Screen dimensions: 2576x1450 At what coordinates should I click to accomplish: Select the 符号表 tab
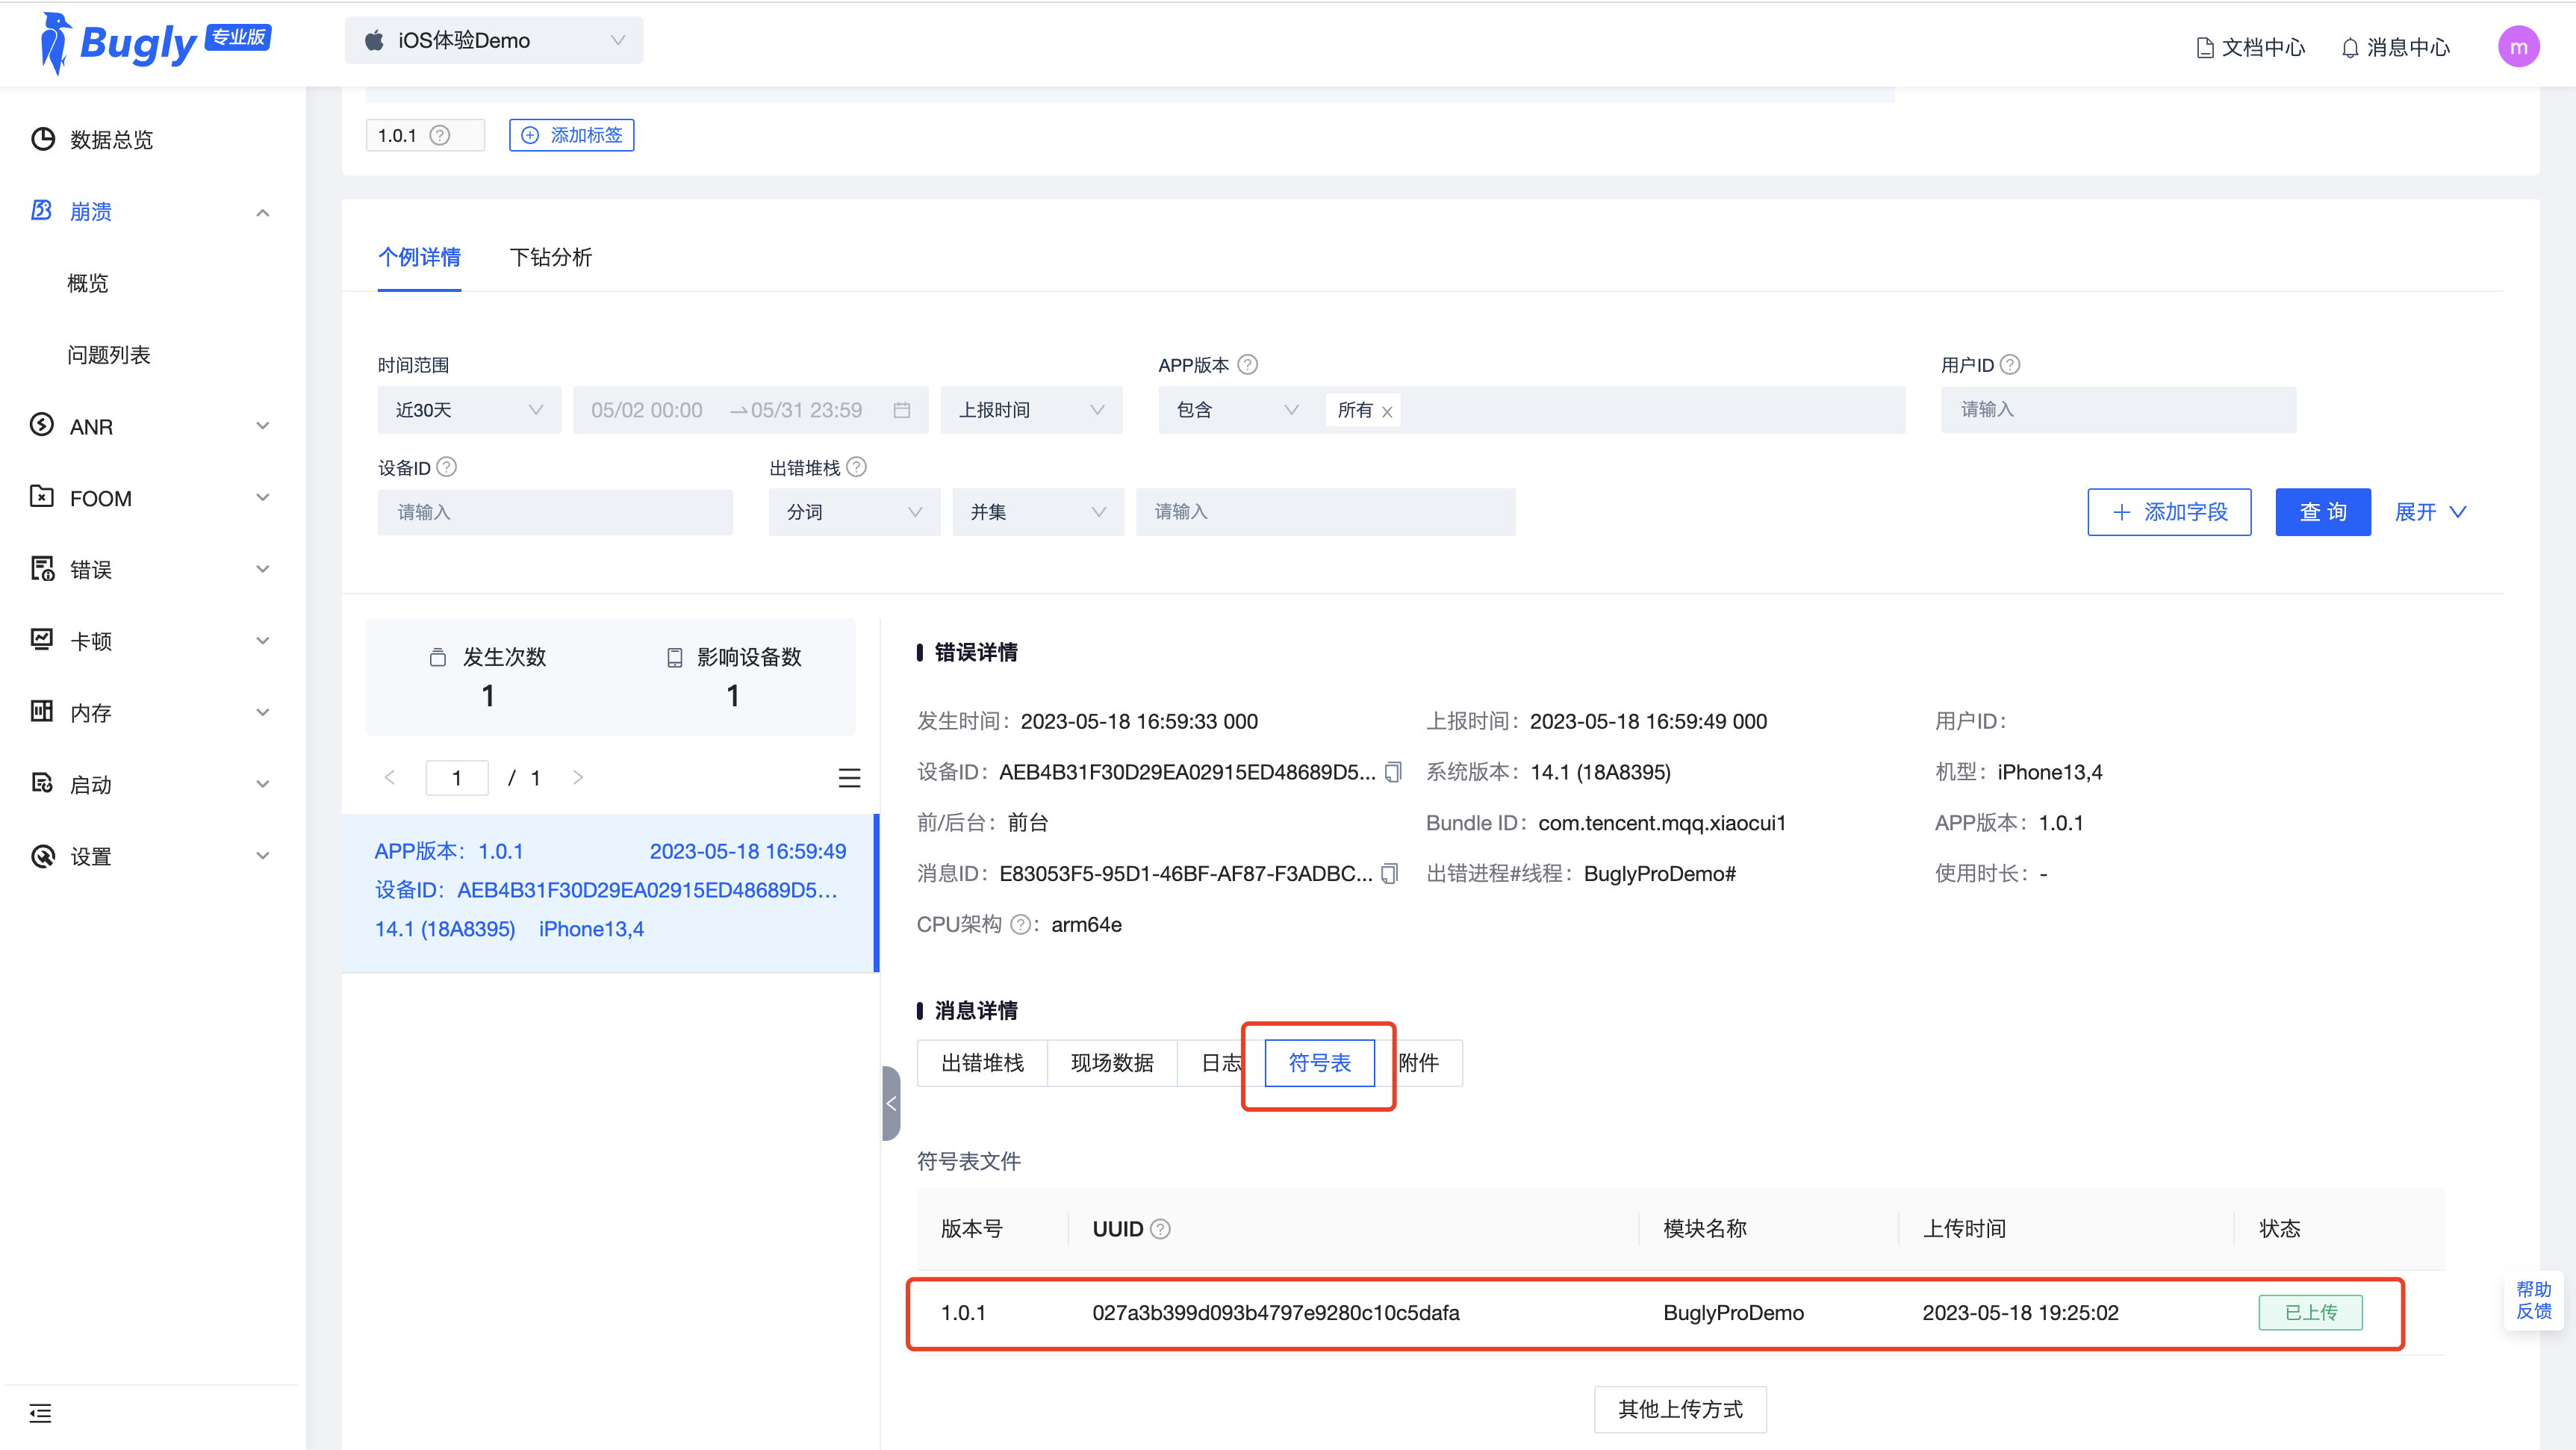click(1320, 1063)
